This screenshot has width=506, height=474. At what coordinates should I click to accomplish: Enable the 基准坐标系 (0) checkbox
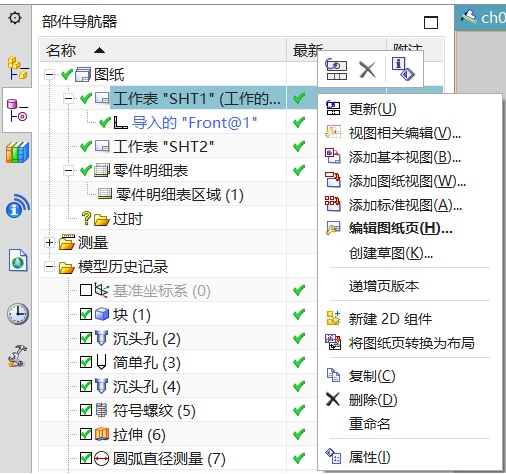pos(86,290)
